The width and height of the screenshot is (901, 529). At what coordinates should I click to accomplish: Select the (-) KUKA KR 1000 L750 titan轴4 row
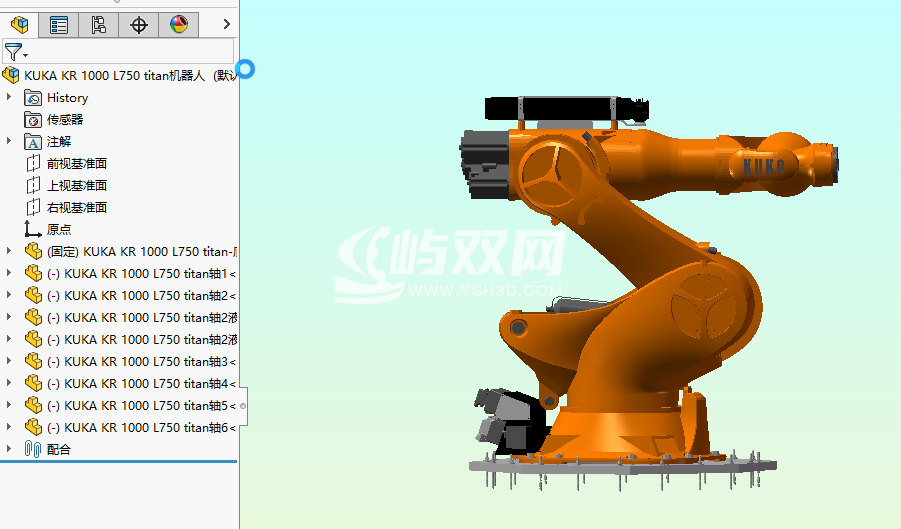pos(141,384)
